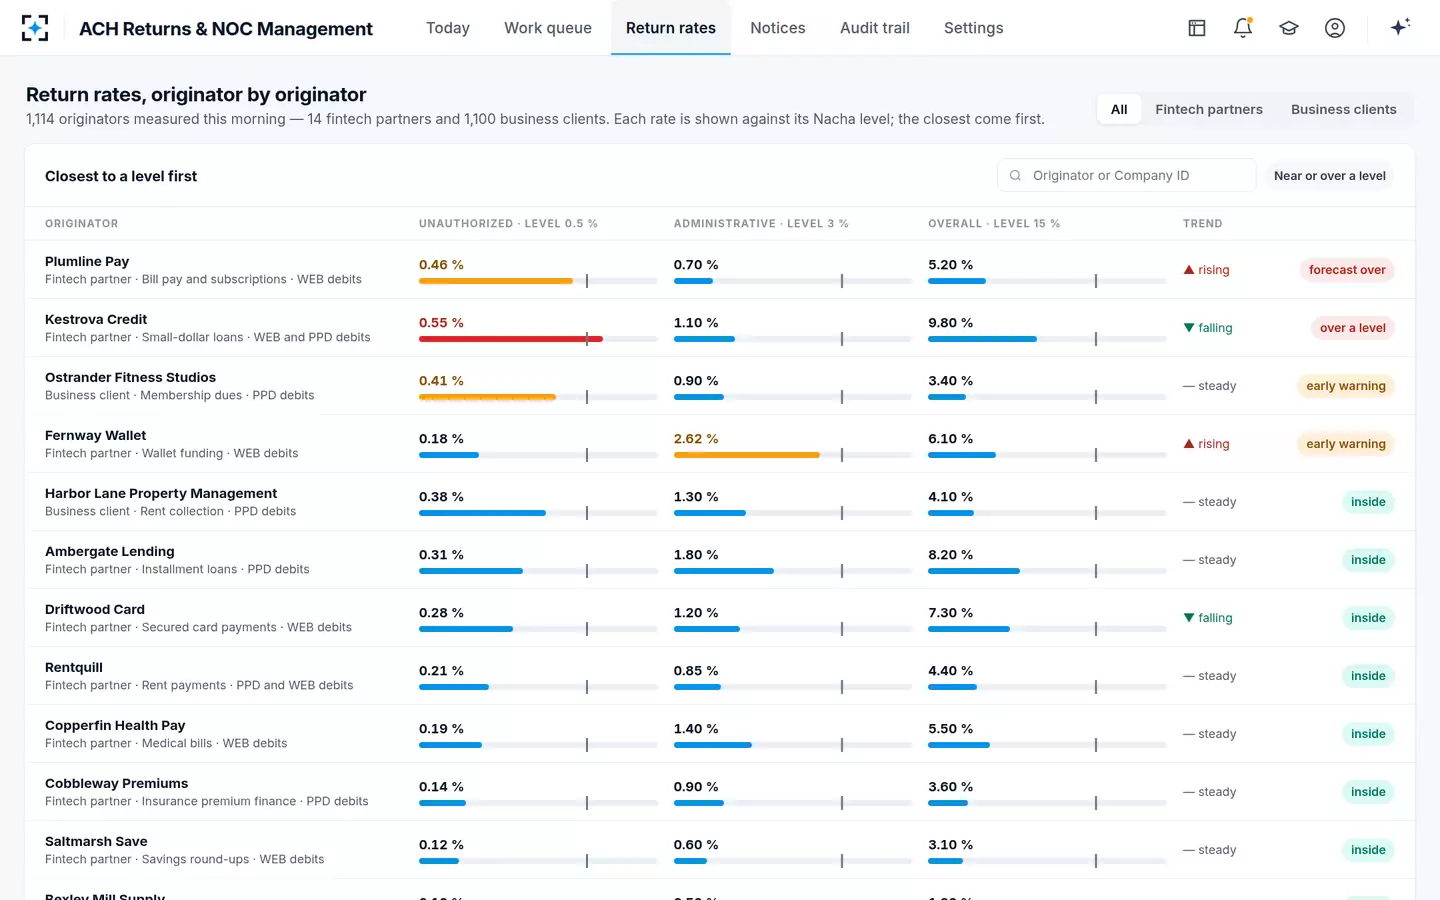Click Plumline Pay forecast over badge
This screenshot has height=900, width=1440.
pyautogui.click(x=1347, y=270)
